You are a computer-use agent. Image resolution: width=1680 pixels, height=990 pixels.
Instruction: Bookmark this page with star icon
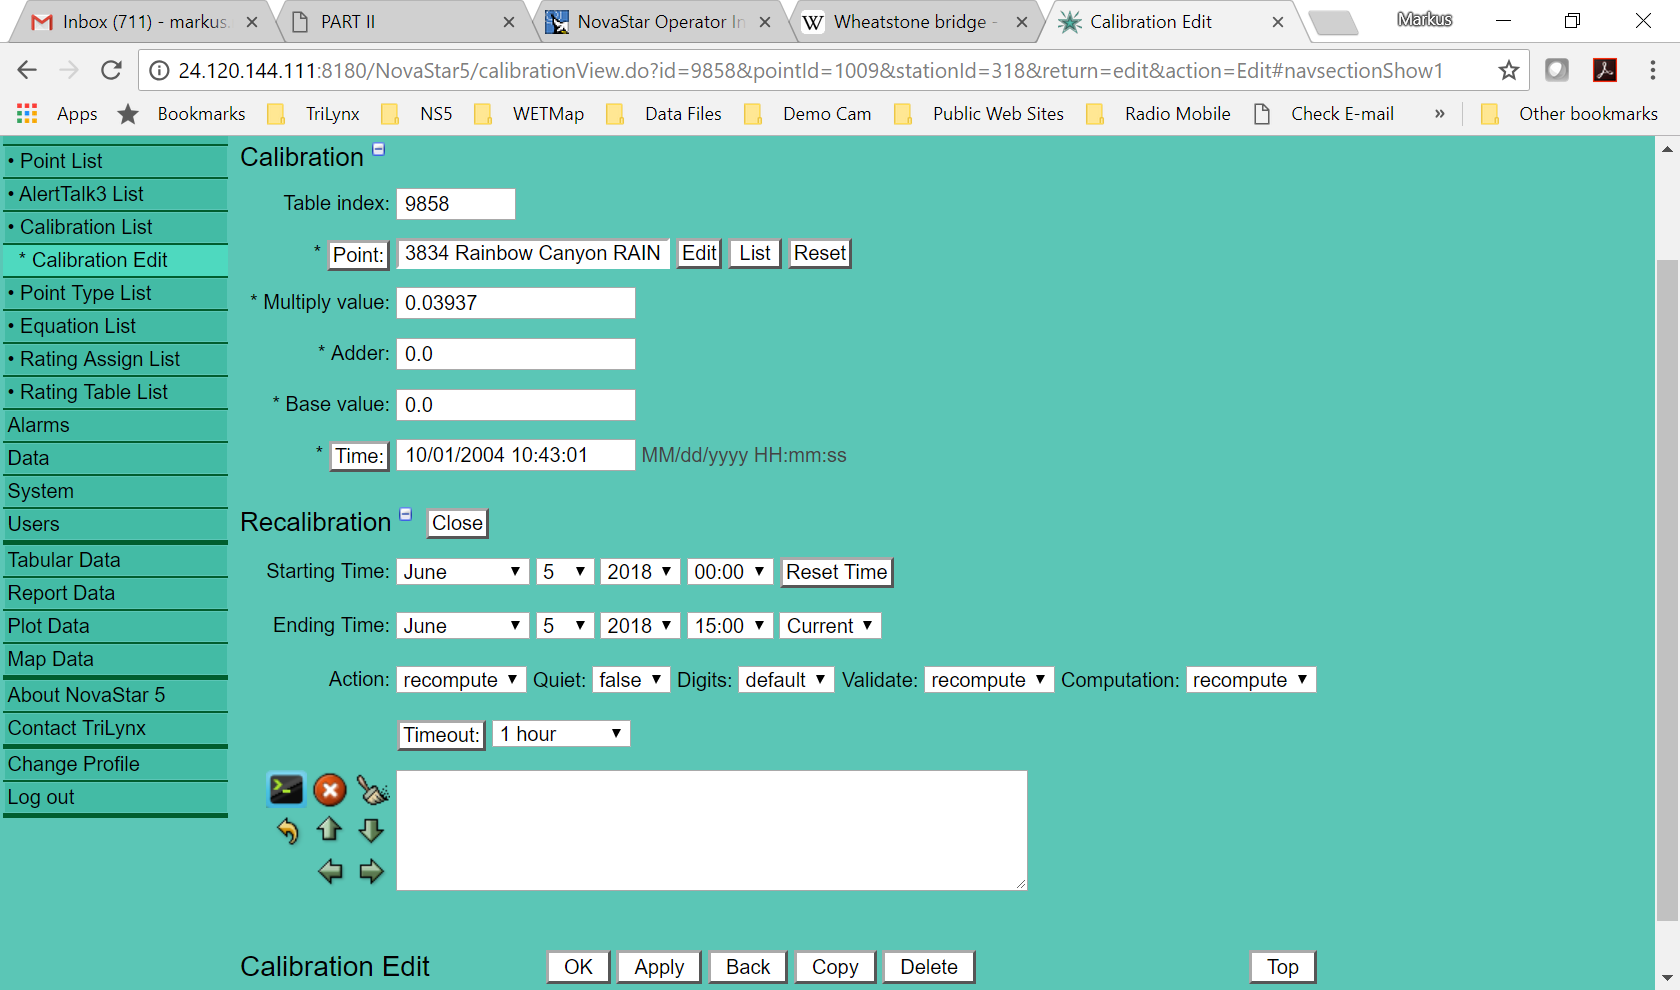[1508, 70]
